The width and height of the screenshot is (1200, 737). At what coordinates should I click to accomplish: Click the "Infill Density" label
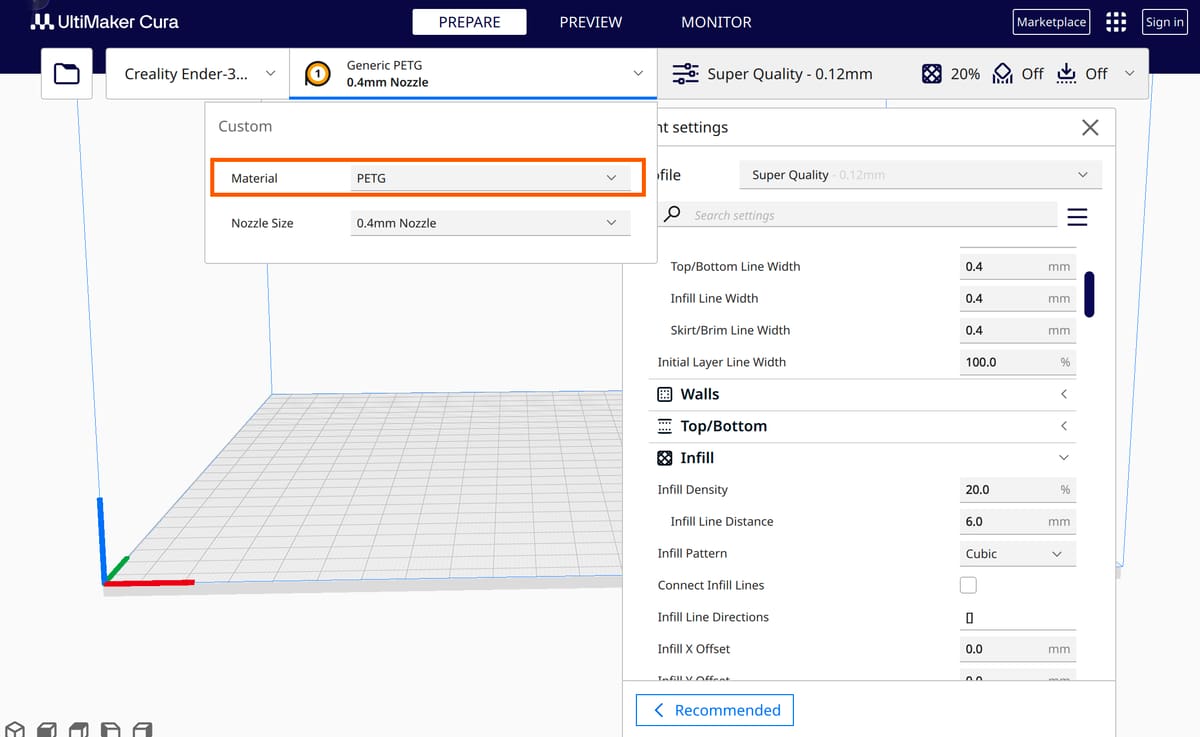[x=693, y=490]
